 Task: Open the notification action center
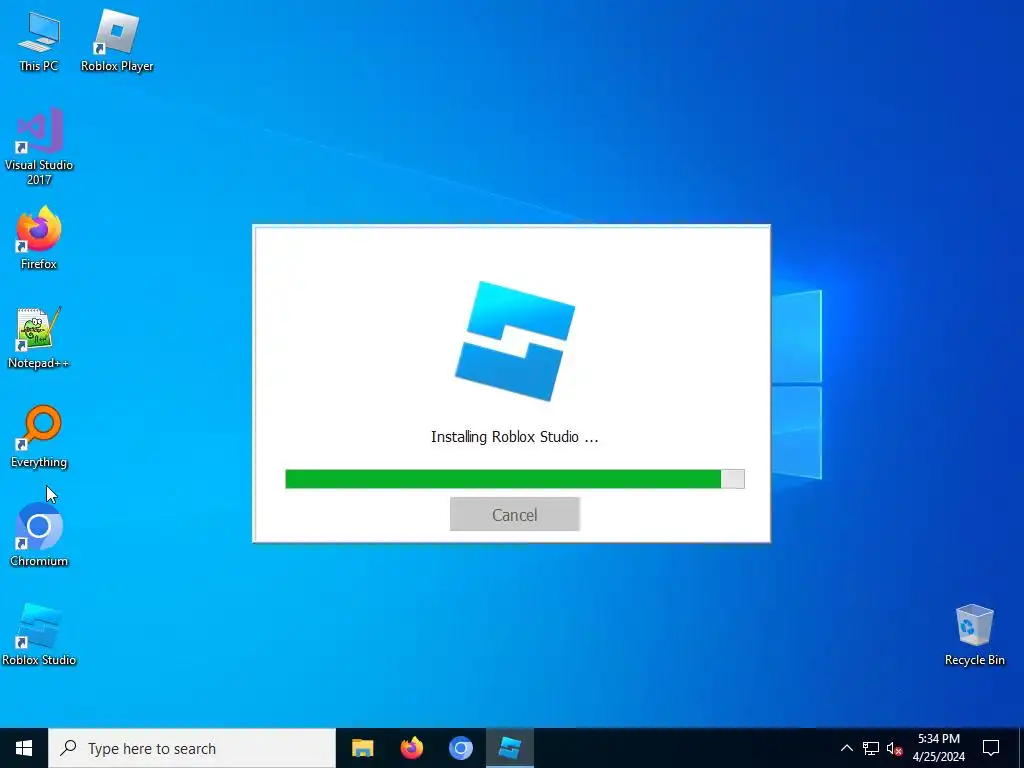(991, 748)
